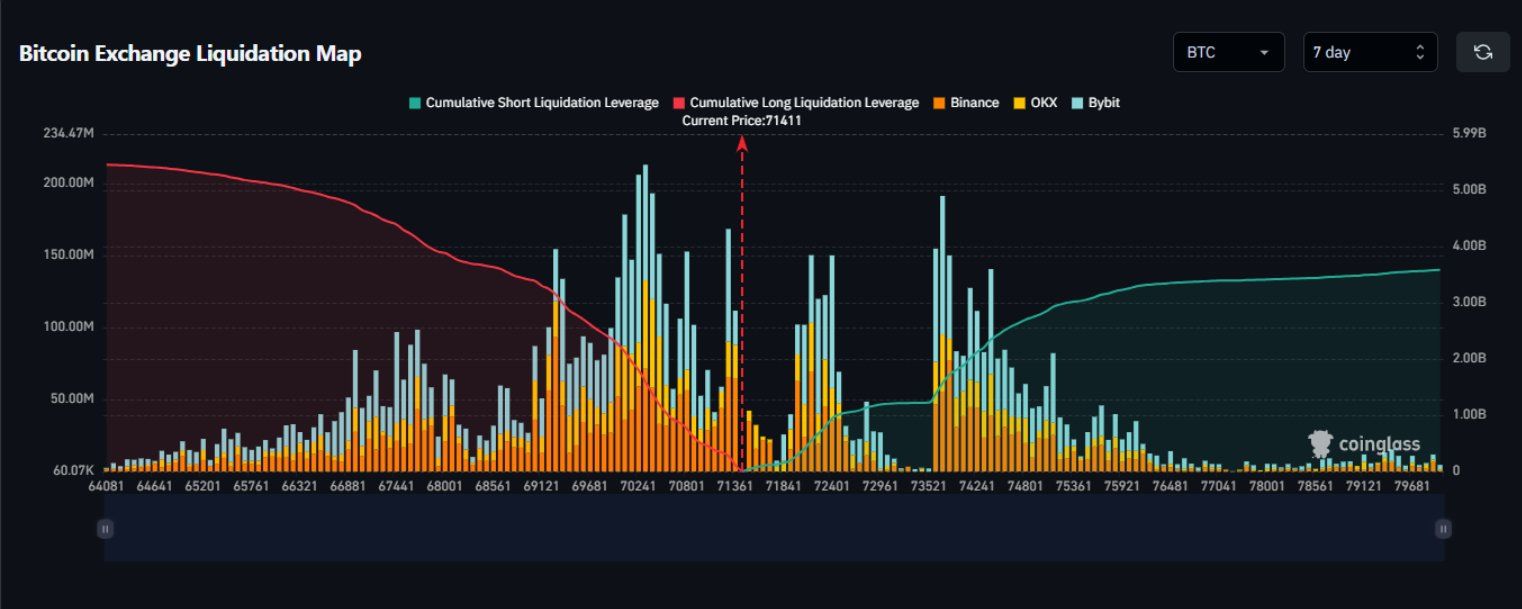Image resolution: width=1522 pixels, height=609 pixels.
Task: Hide the OKX series via legend
Action: [x=1034, y=102]
